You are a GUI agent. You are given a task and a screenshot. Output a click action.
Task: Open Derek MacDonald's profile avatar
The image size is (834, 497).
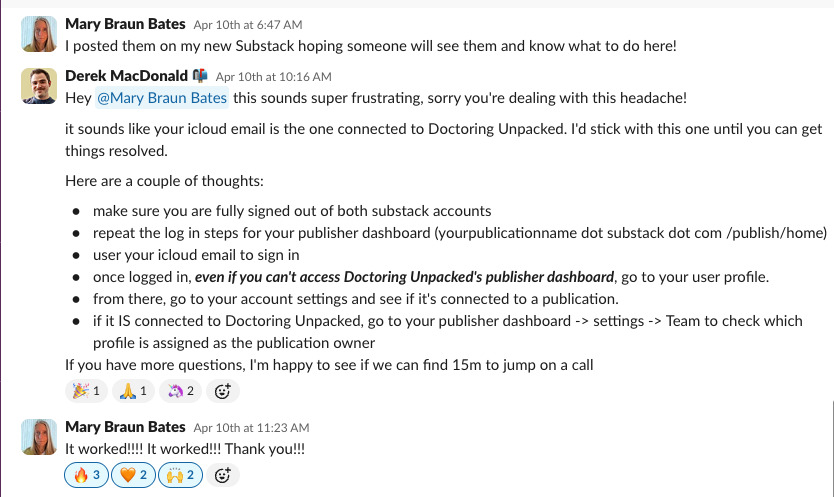[x=39, y=86]
